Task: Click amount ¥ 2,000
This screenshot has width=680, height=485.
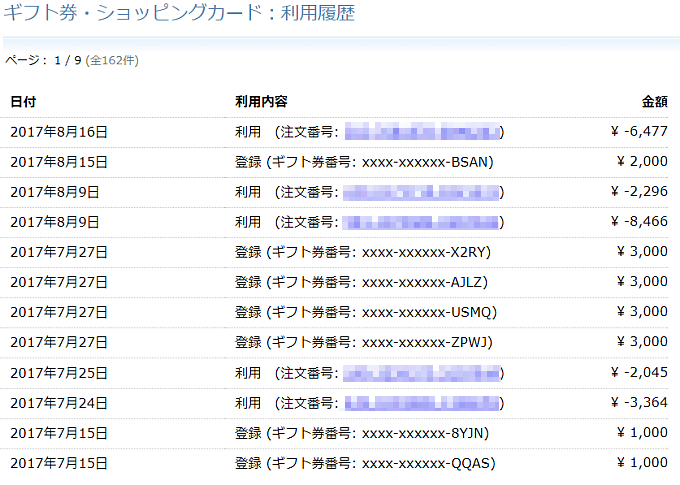Action: pos(642,161)
